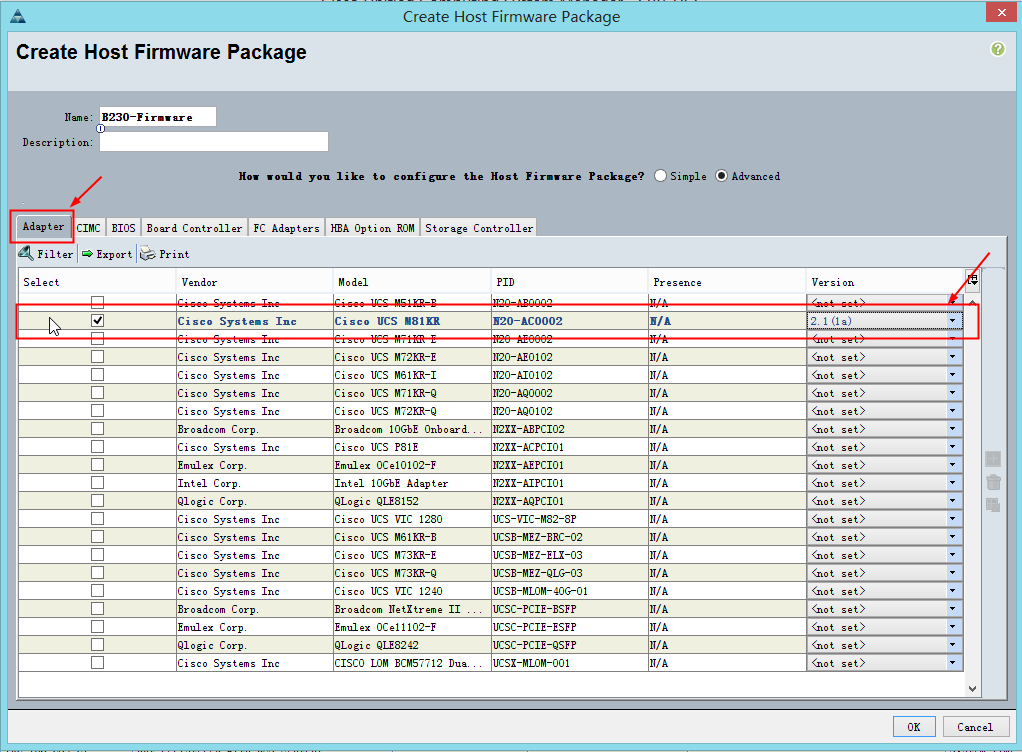This screenshot has height=752, width=1022.
Task: Open version dropdown for QLogic QLE8152
Action: (952, 500)
